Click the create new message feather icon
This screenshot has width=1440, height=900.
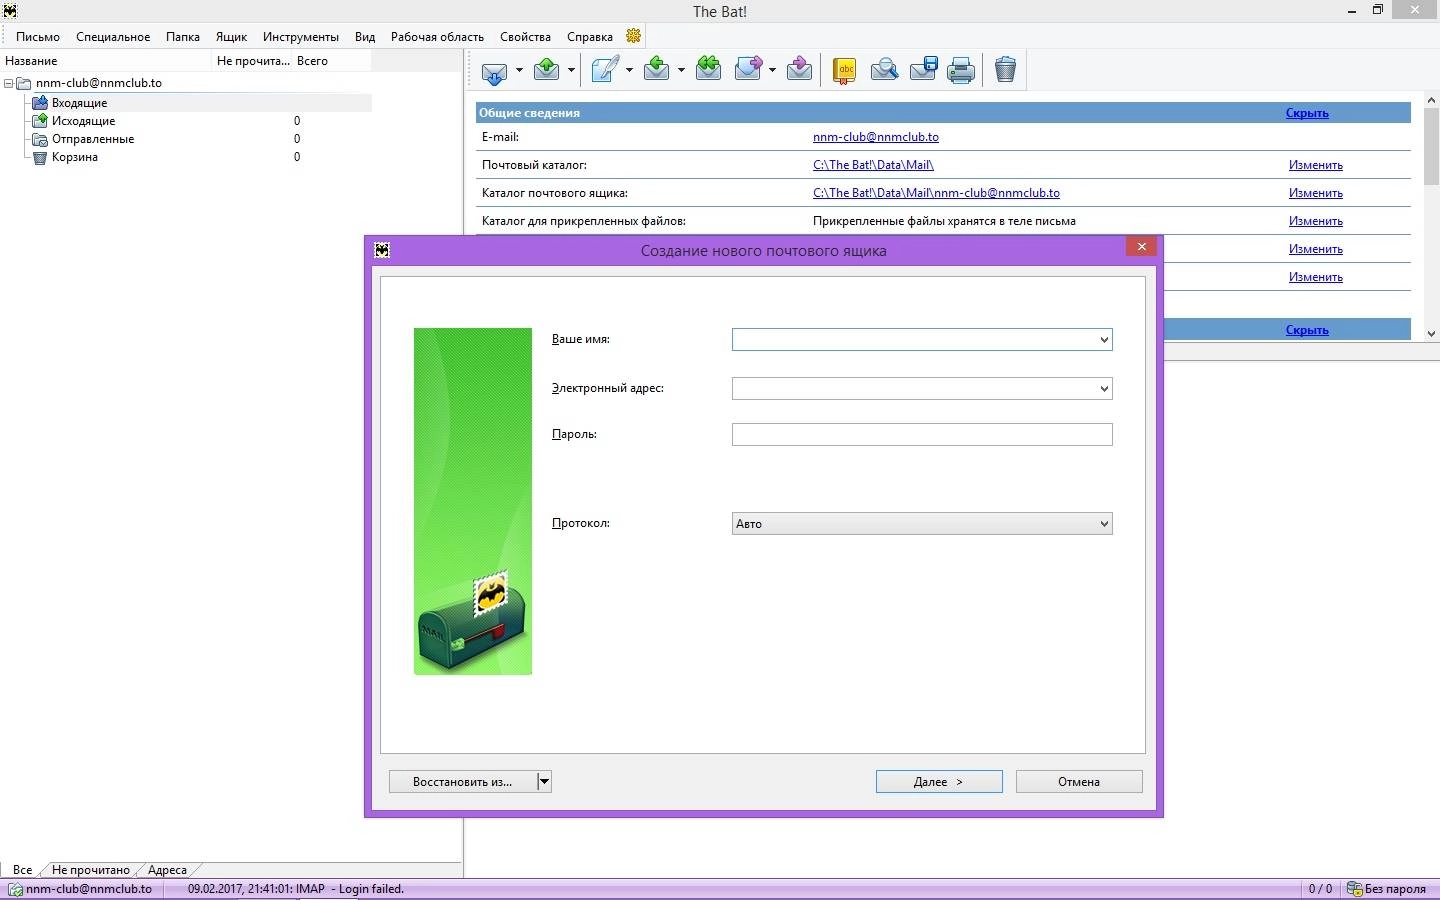tap(605, 69)
